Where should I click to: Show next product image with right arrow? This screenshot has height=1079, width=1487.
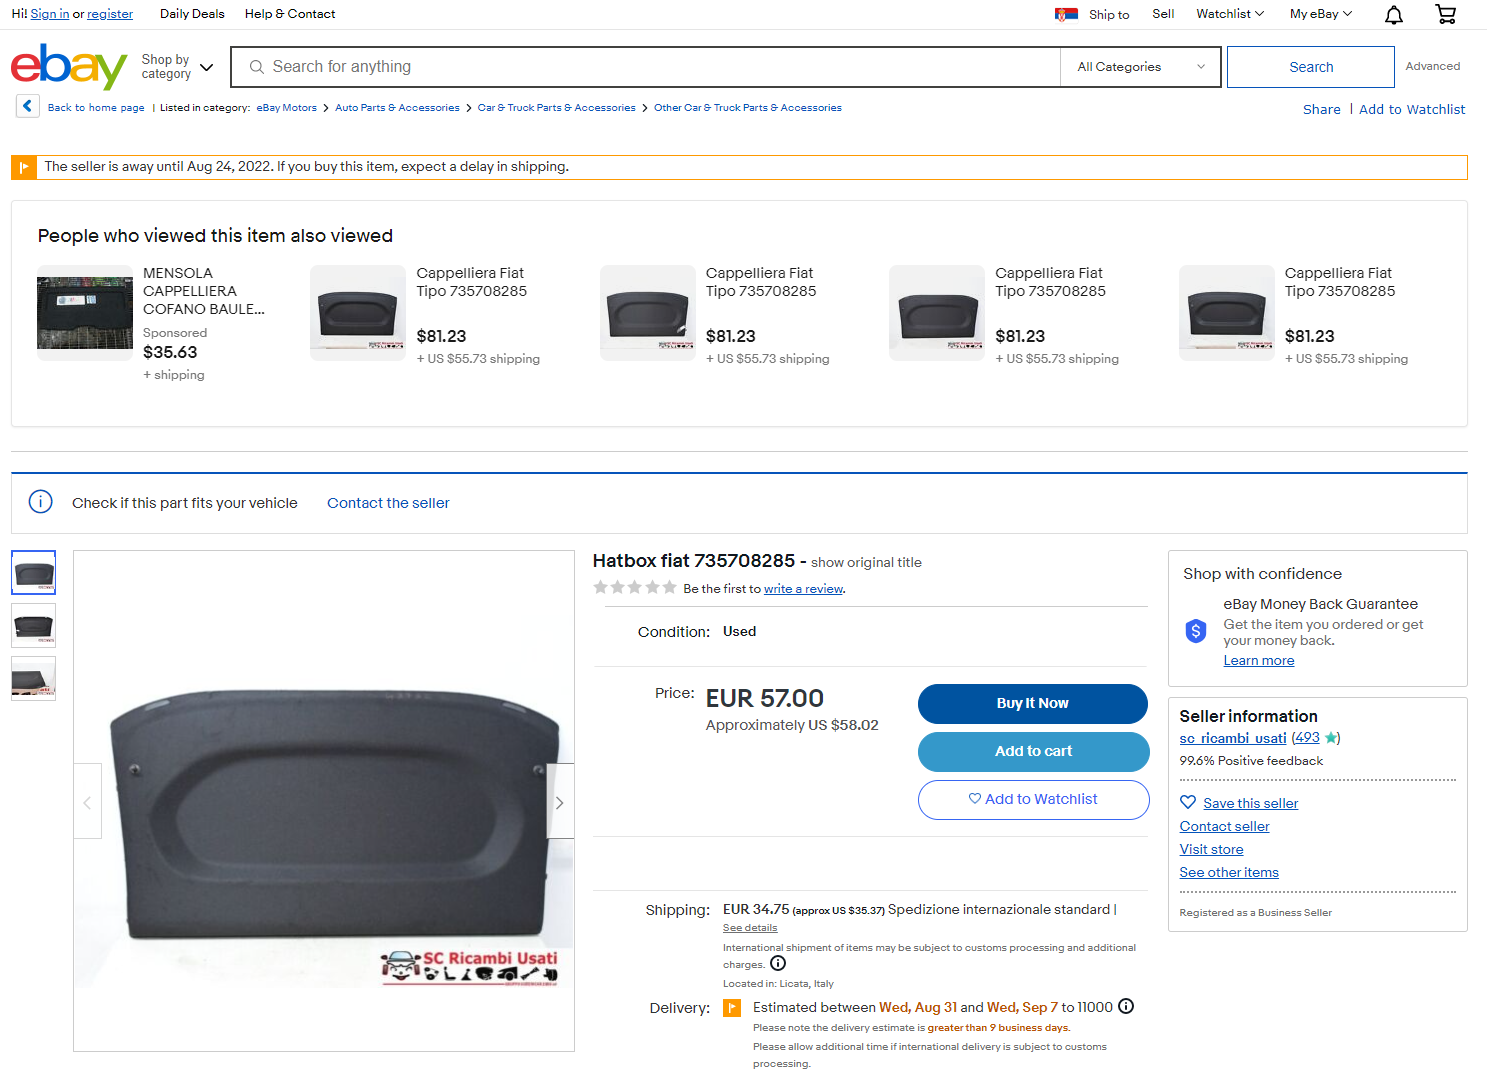point(560,801)
